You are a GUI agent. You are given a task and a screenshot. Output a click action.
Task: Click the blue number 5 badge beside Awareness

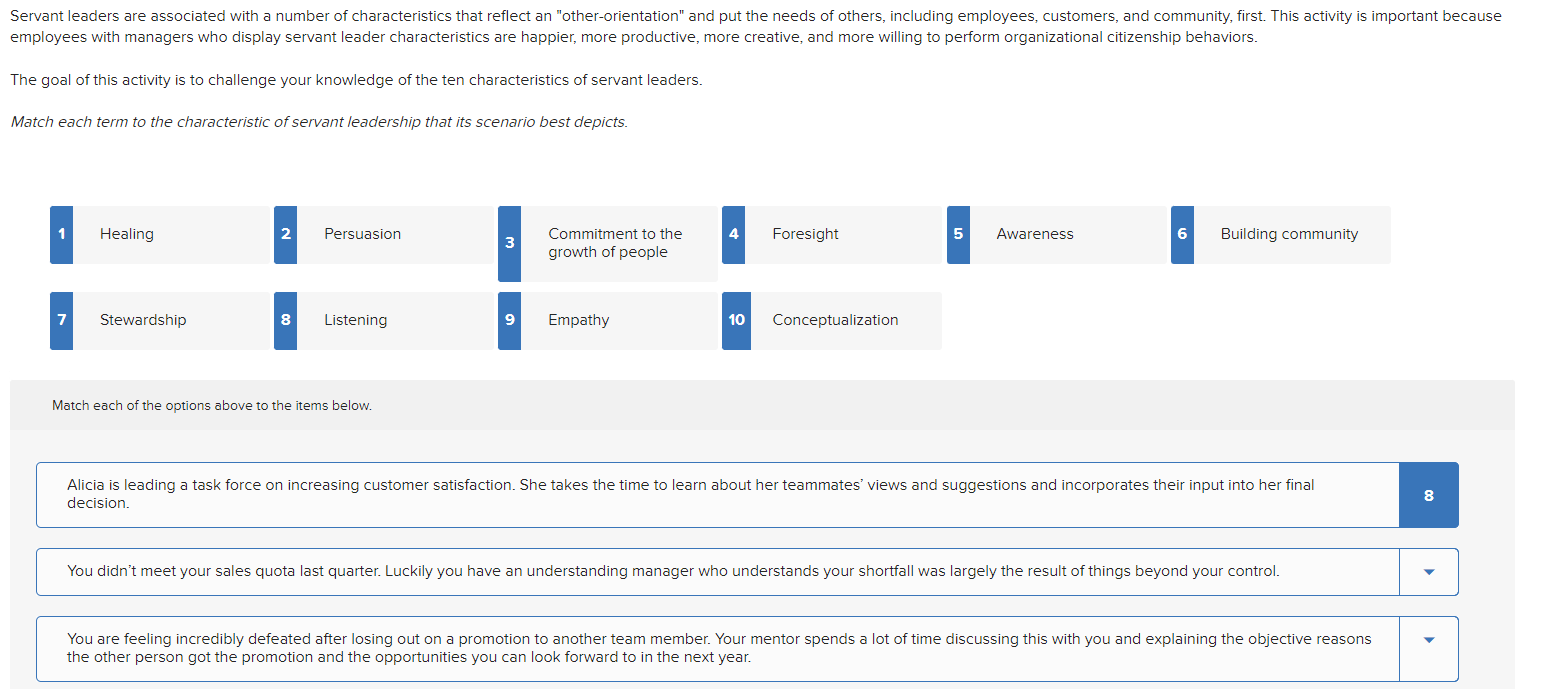coord(957,234)
